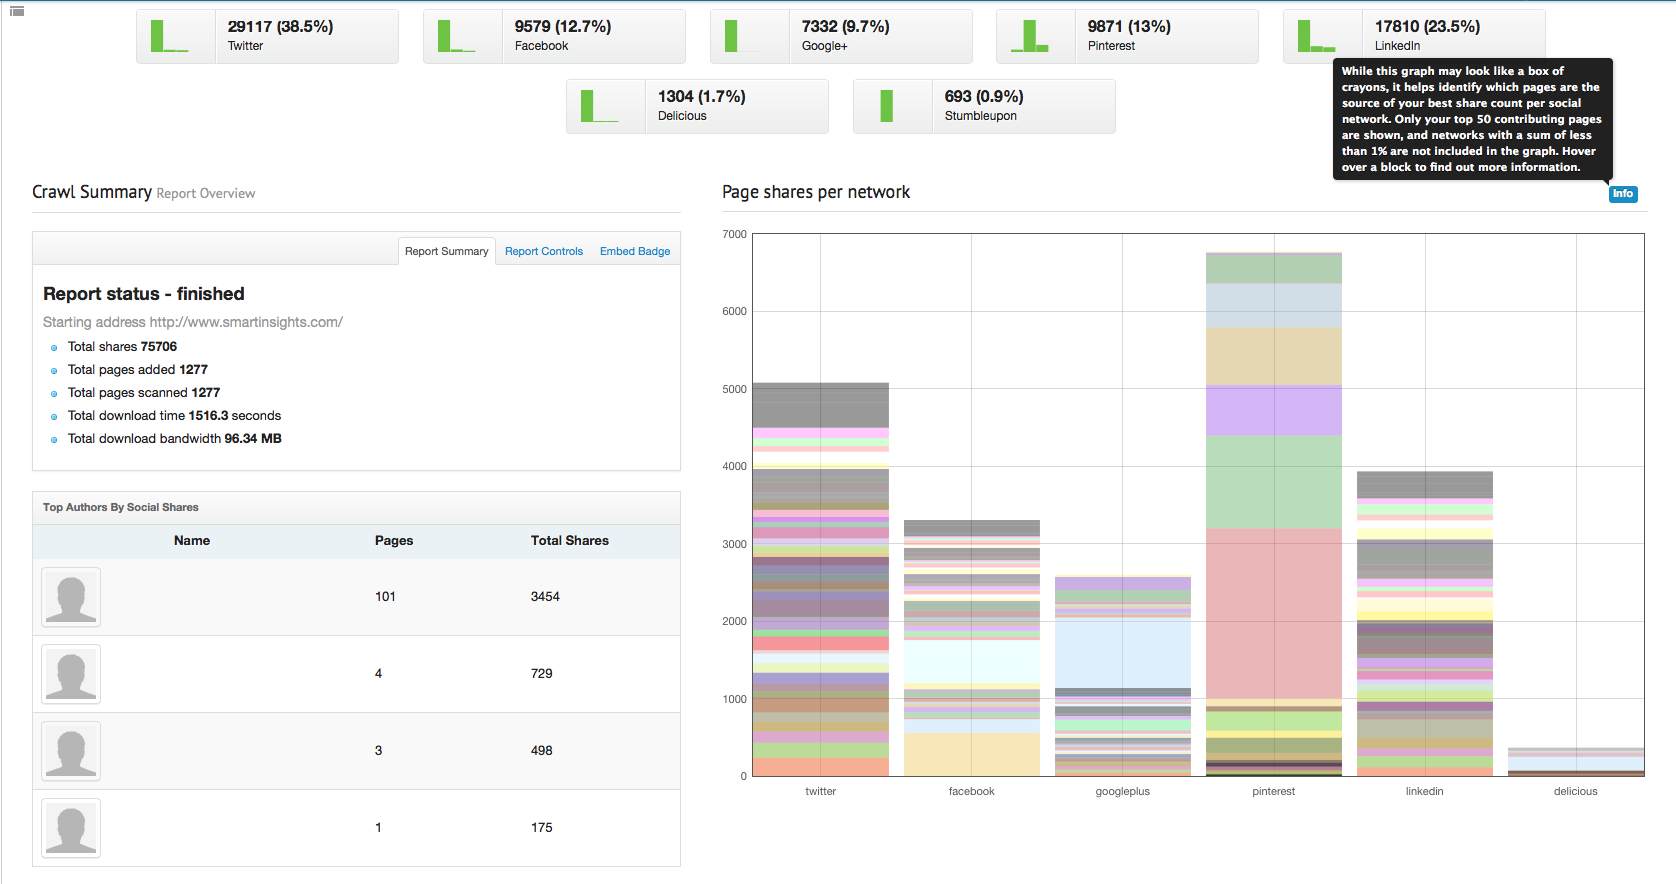The height and width of the screenshot is (884, 1676).
Task: Click the Total shares 75706 line
Action: point(122,347)
